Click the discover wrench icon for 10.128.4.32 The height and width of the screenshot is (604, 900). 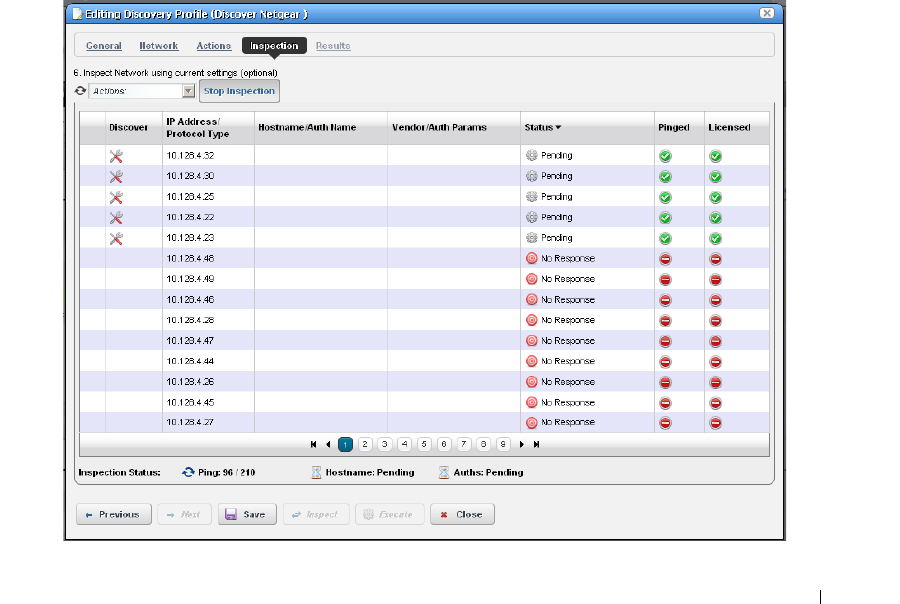[116, 156]
